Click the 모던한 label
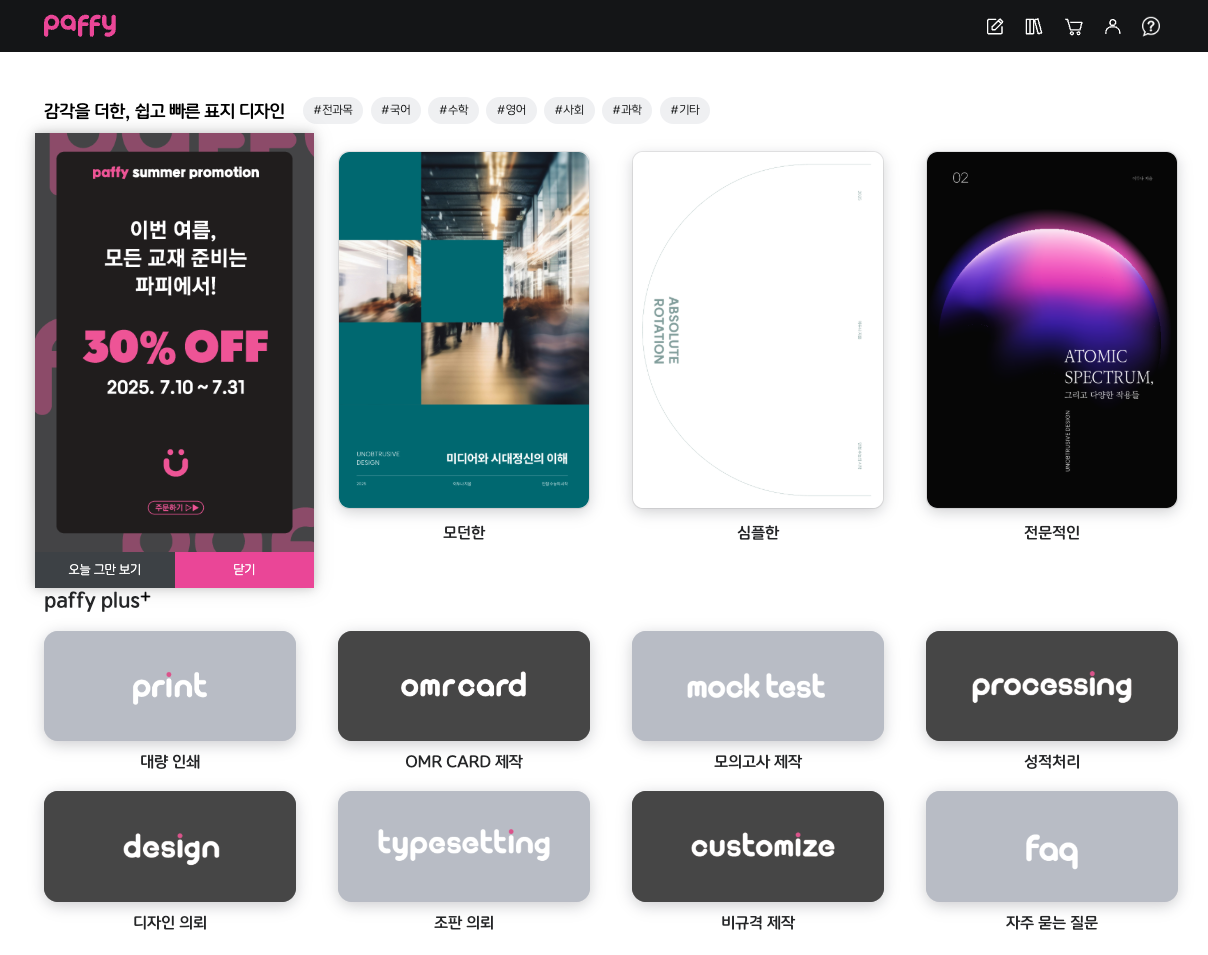 click(x=464, y=533)
